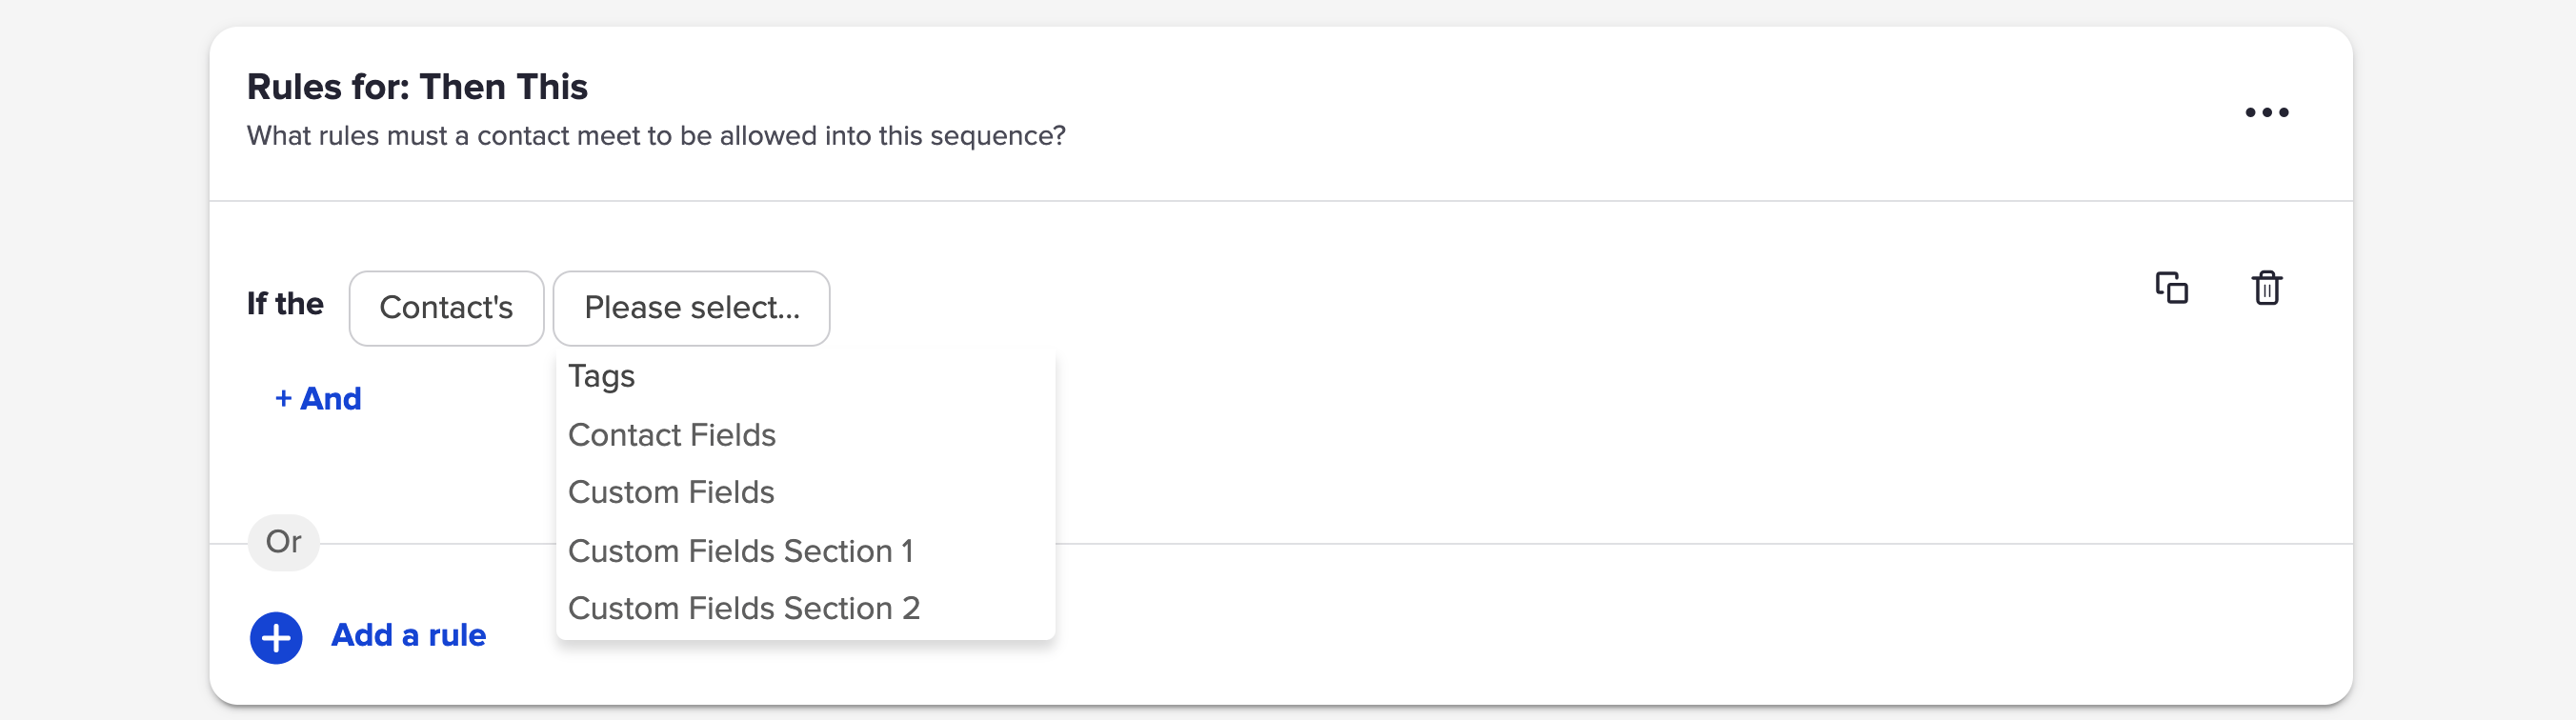The image size is (2576, 720).
Task: Click the Rules for: Then This heading
Action: tap(417, 87)
